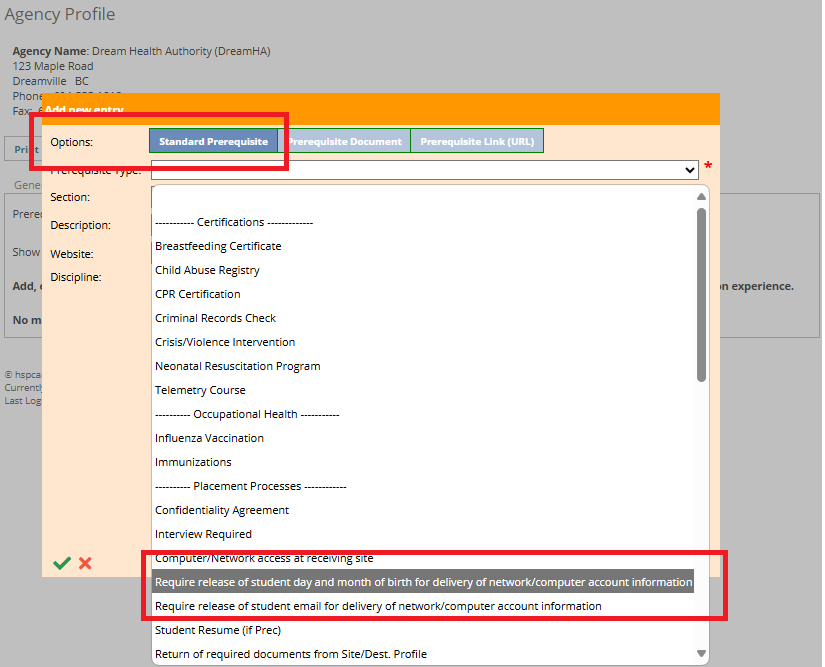
Task: Click the dropdown list's scroll up arrow
Action: pos(701,196)
